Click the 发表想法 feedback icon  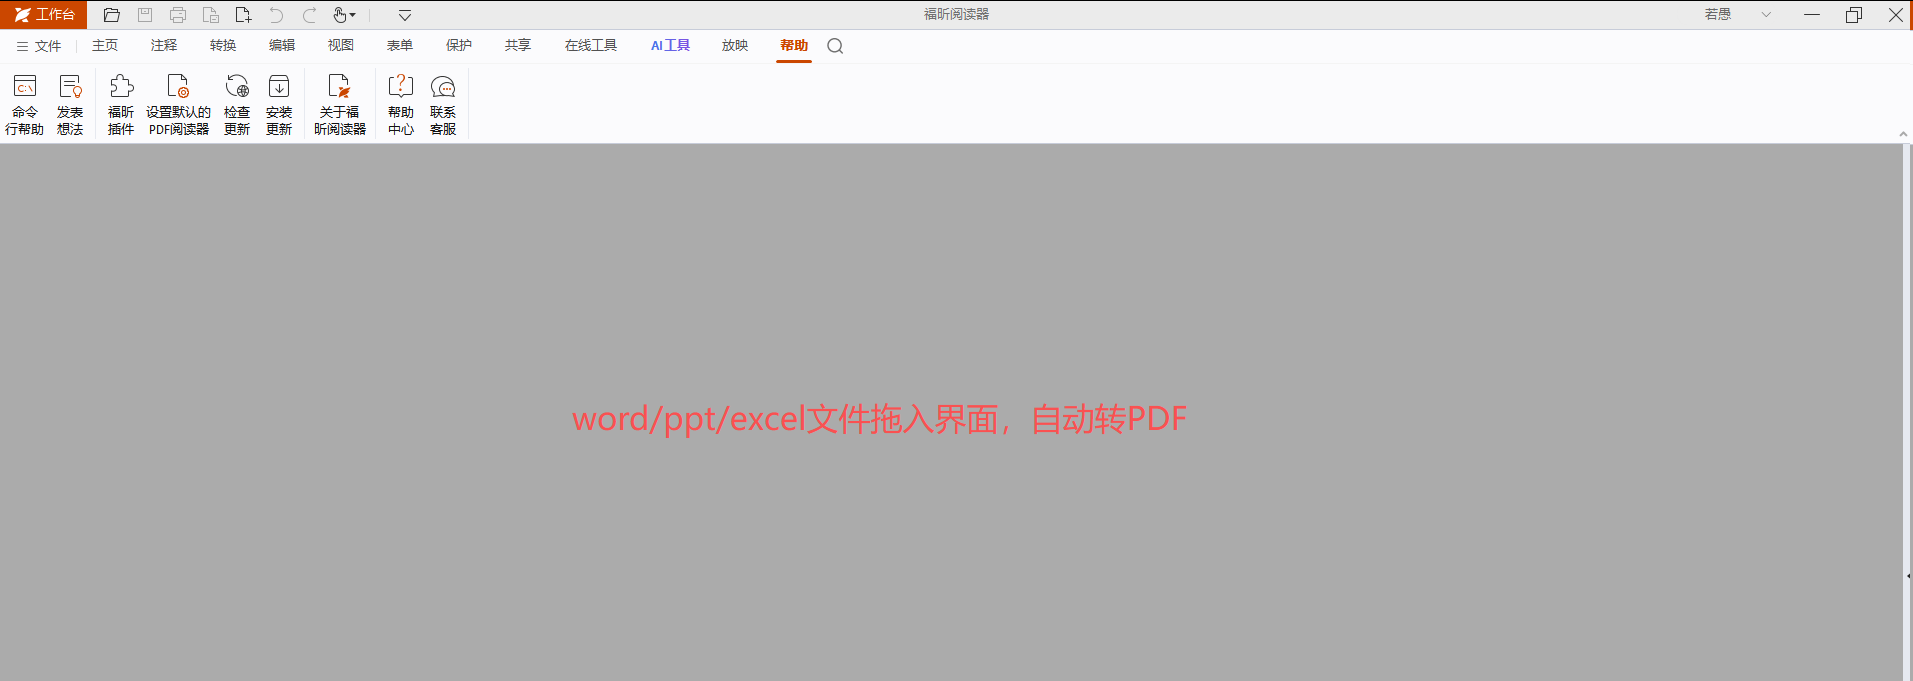70,104
